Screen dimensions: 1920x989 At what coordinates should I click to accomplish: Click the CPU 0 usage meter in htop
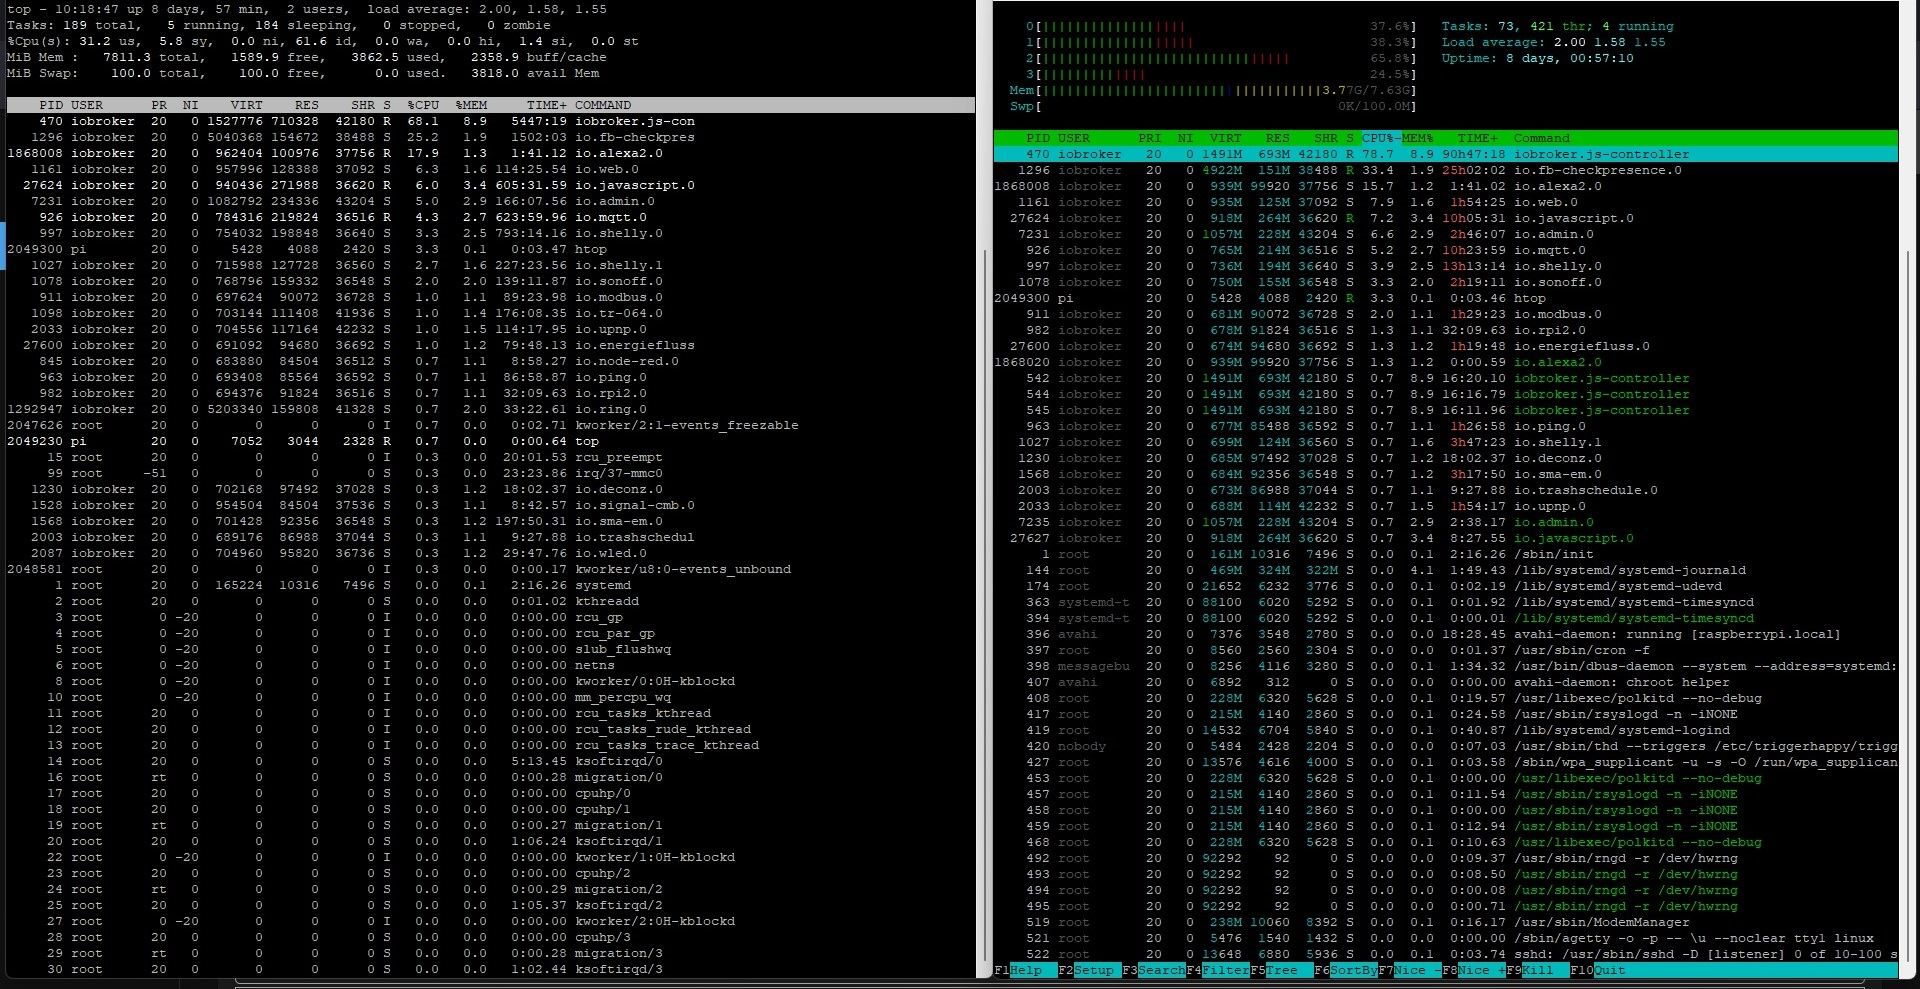click(1221, 26)
